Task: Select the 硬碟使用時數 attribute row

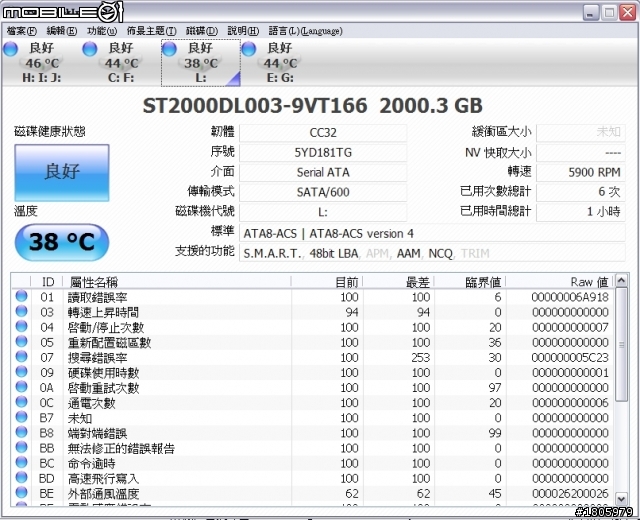Action: click(x=313, y=373)
